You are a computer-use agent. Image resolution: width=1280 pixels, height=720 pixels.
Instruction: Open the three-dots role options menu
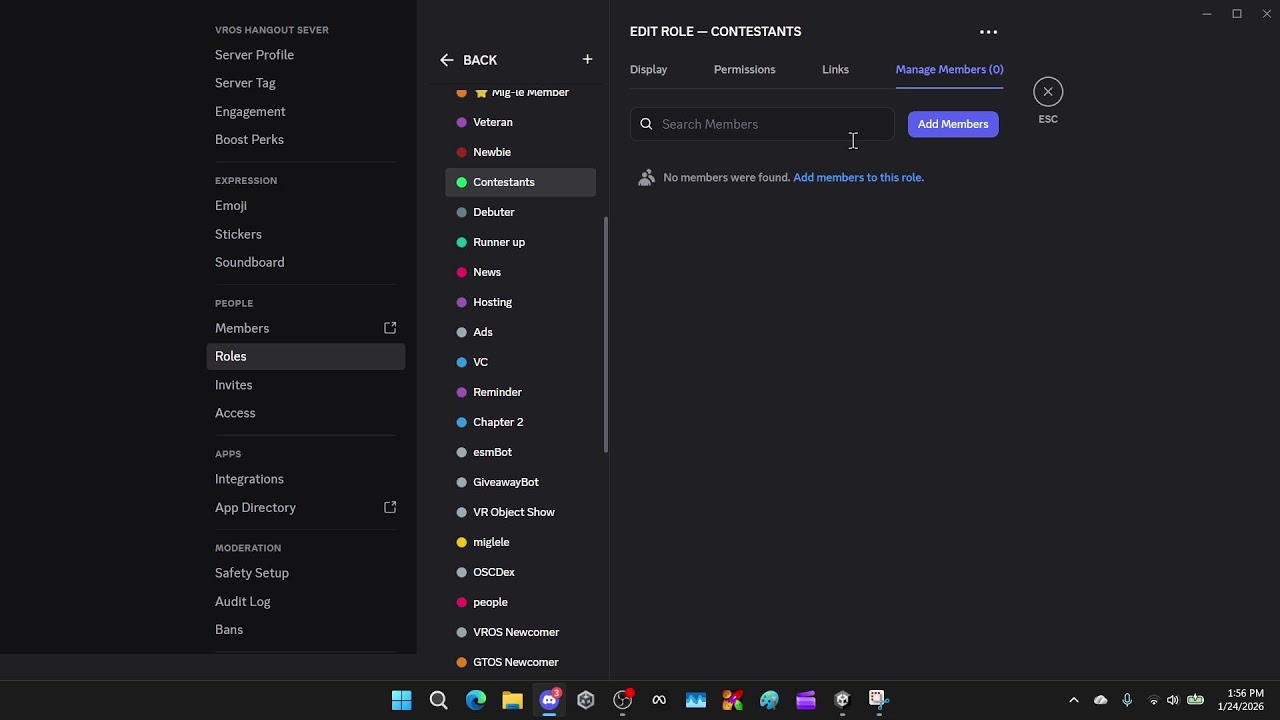point(988,32)
